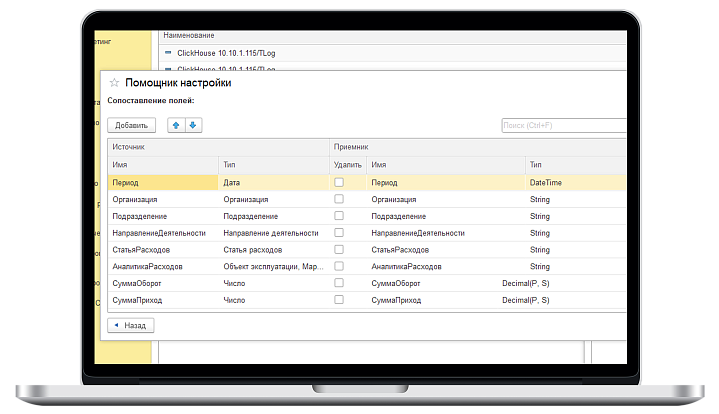
Task: Click the Добавить button
Action: [x=131, y=125]
